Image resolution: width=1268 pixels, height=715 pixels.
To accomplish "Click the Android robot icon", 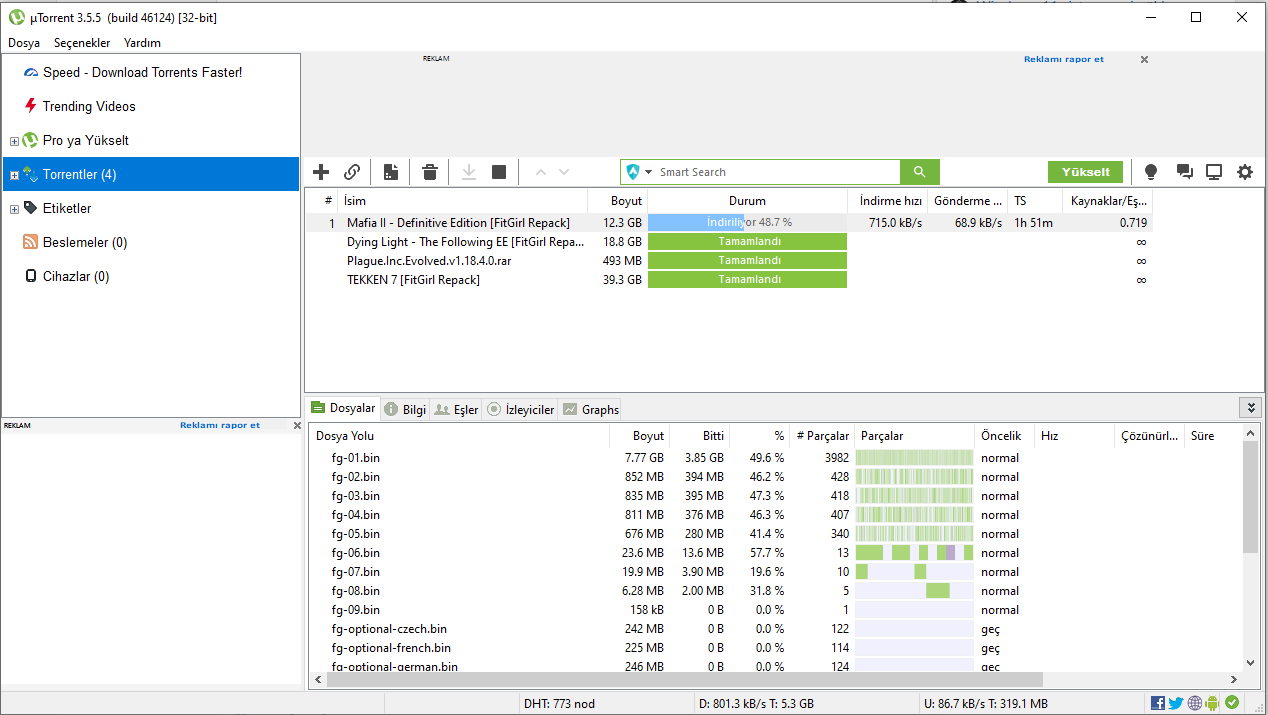I will click(1213, 703).
